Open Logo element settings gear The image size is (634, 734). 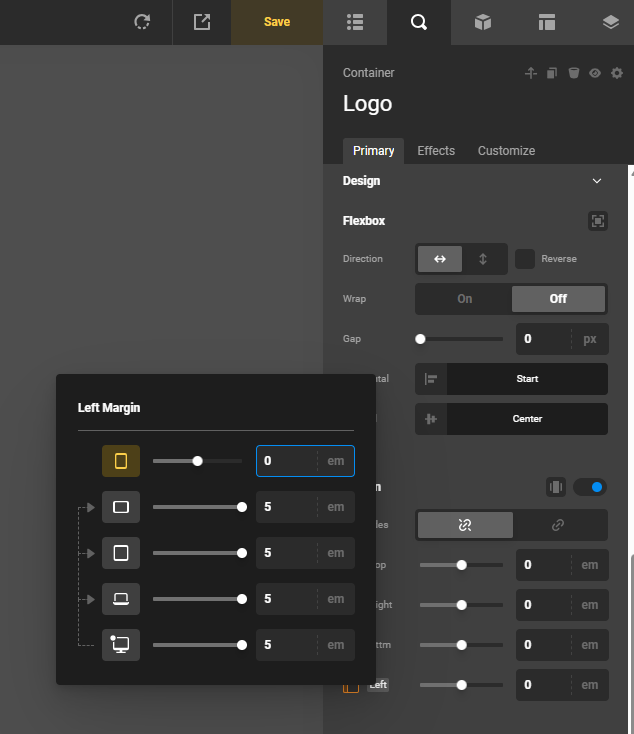point(617,73)
